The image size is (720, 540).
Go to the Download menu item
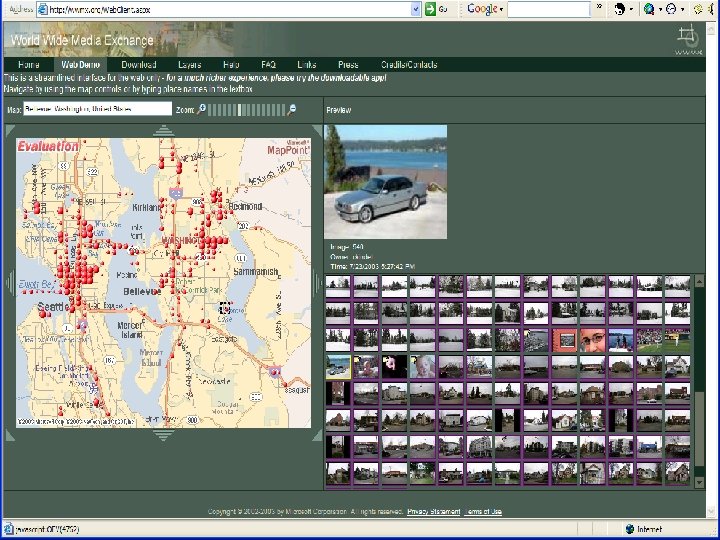pos(138,65)
